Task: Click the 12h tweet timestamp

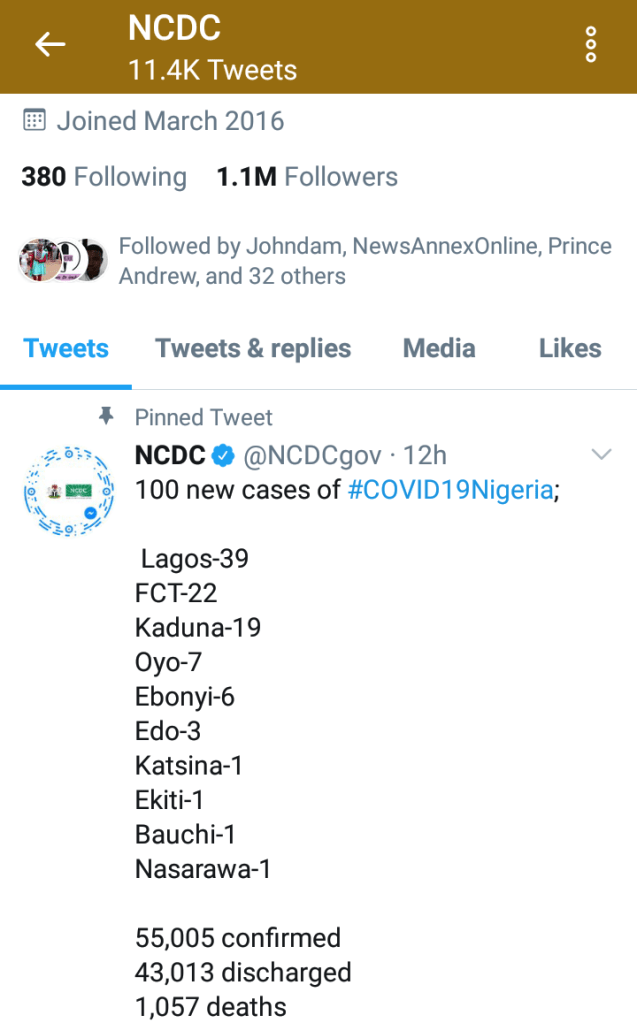Action: coord(425,456)
